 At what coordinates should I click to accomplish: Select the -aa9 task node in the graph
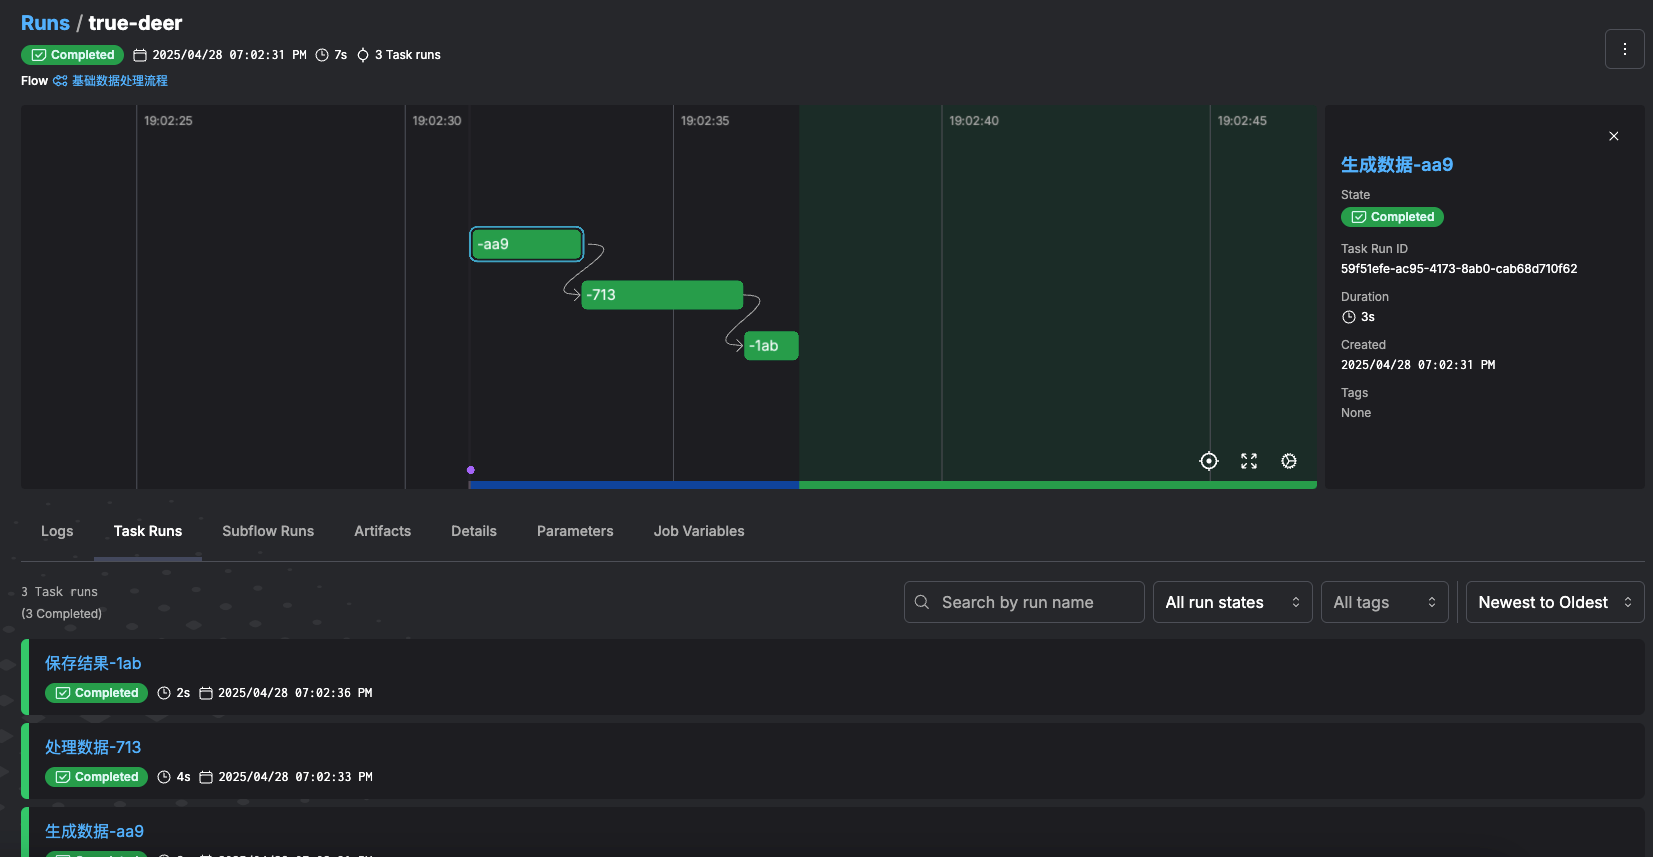[526, 244]
